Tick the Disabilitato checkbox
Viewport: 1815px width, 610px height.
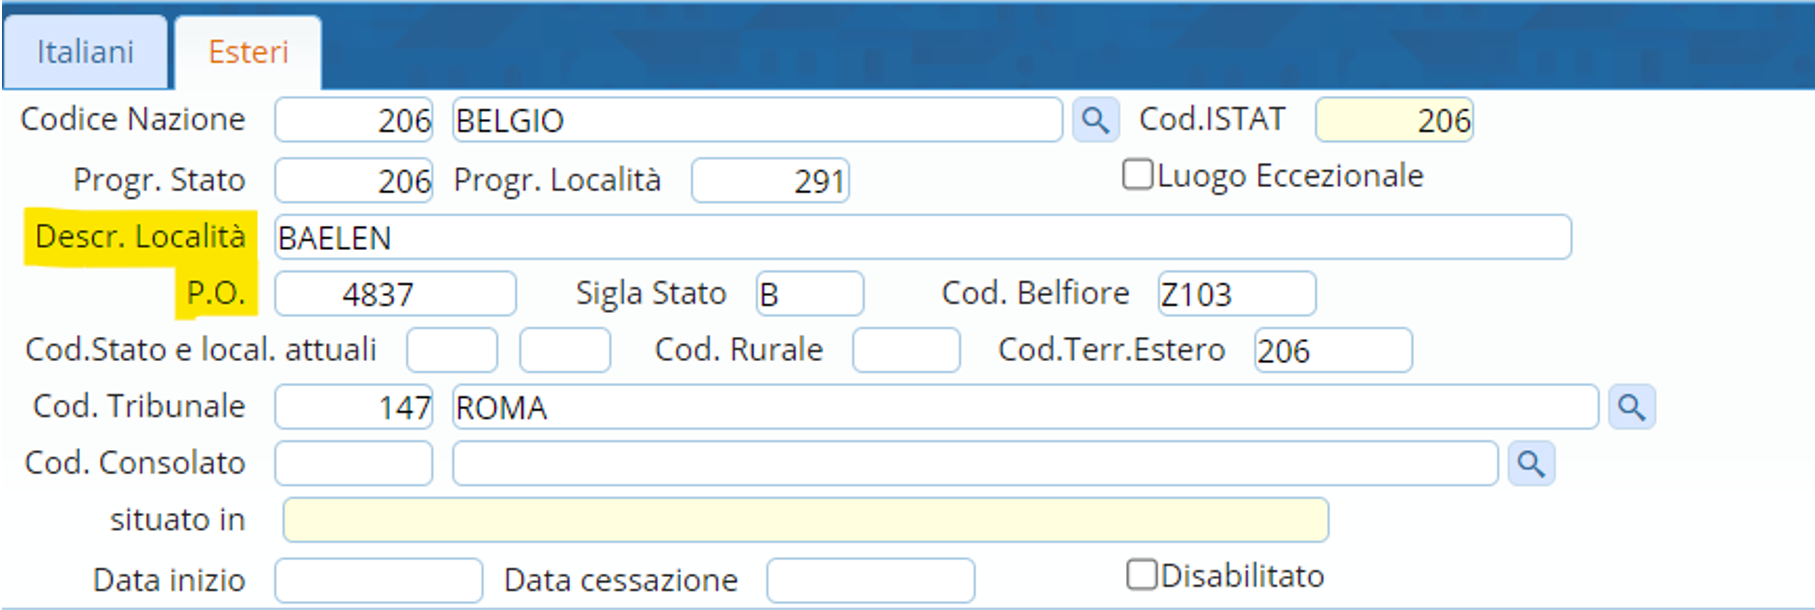1141,575
